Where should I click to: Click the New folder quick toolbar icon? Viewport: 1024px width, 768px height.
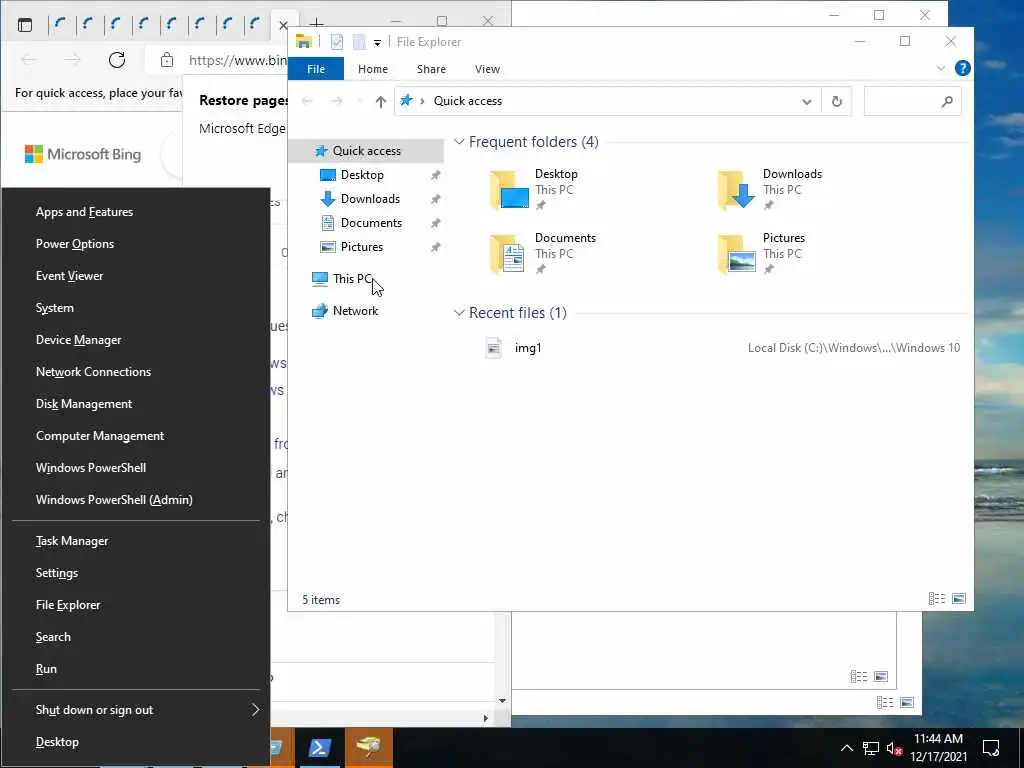click(x=359, y=42)
